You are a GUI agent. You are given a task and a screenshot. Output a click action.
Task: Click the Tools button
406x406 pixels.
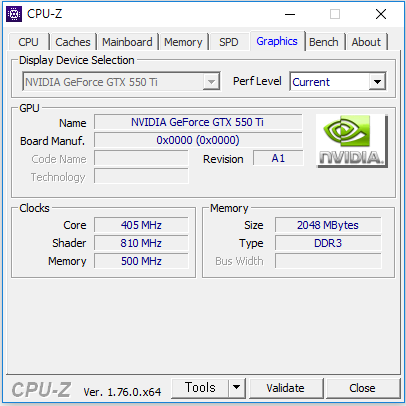[200, 388]
